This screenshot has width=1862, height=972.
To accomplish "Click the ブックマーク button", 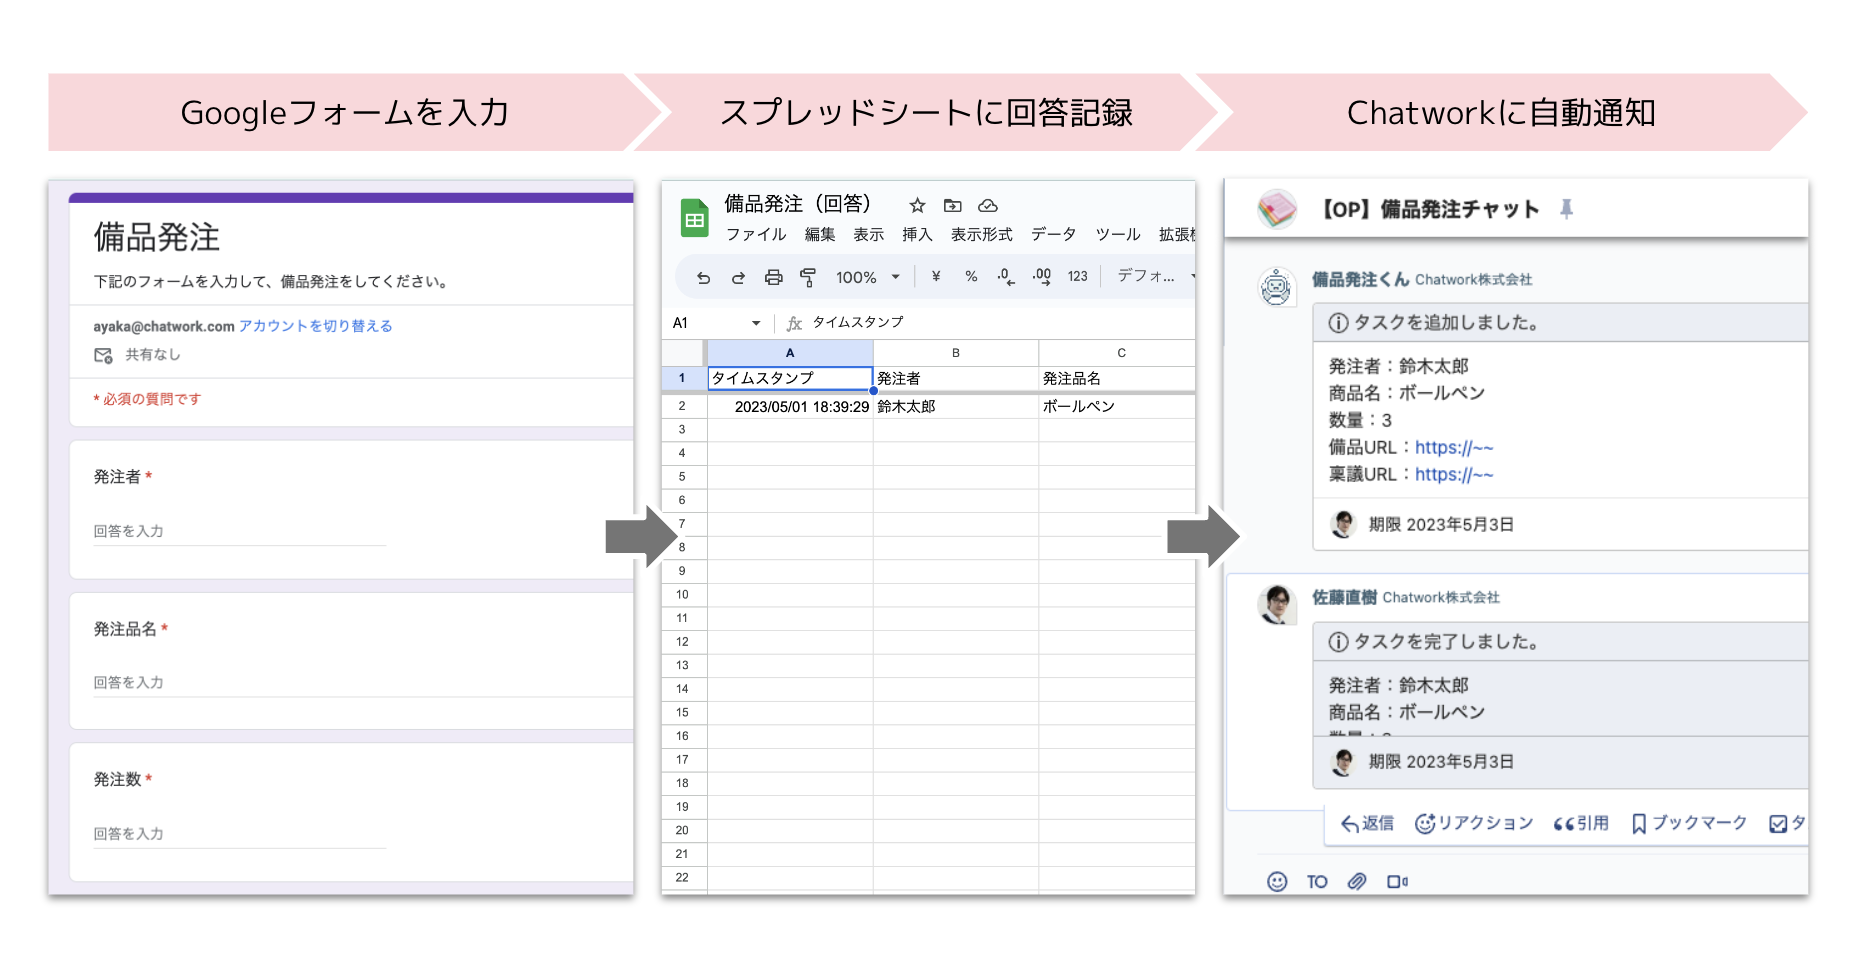I will [1689, 823].
